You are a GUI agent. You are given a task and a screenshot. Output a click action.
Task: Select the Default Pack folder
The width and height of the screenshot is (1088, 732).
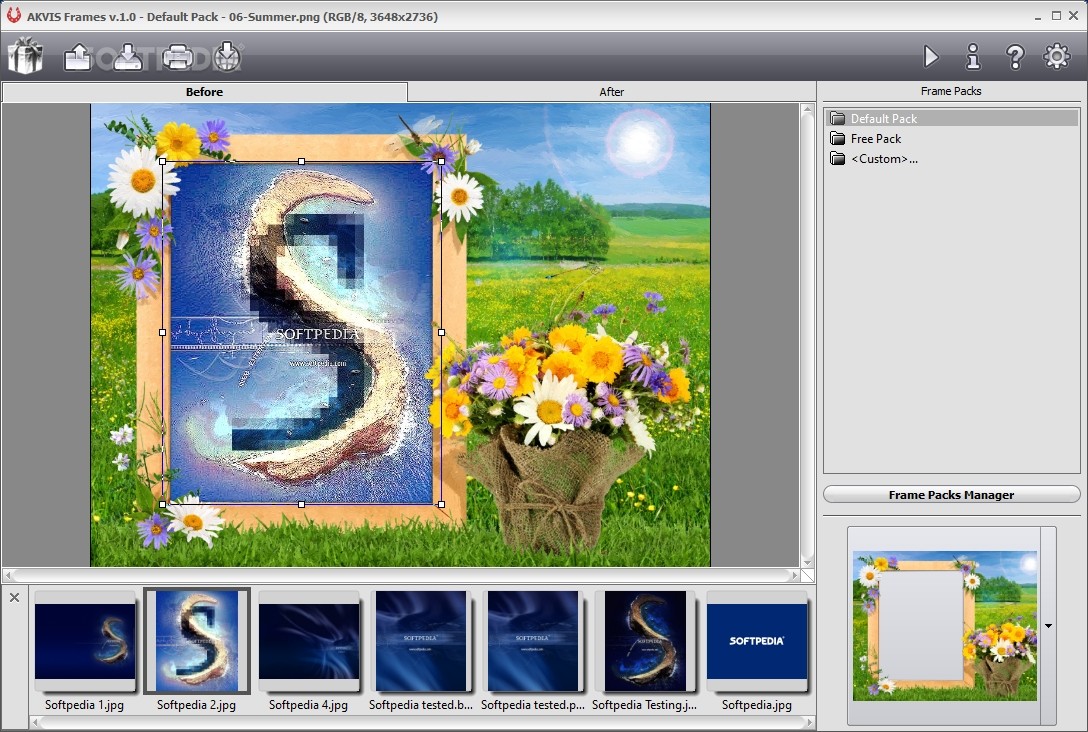(x=951, y=119)
